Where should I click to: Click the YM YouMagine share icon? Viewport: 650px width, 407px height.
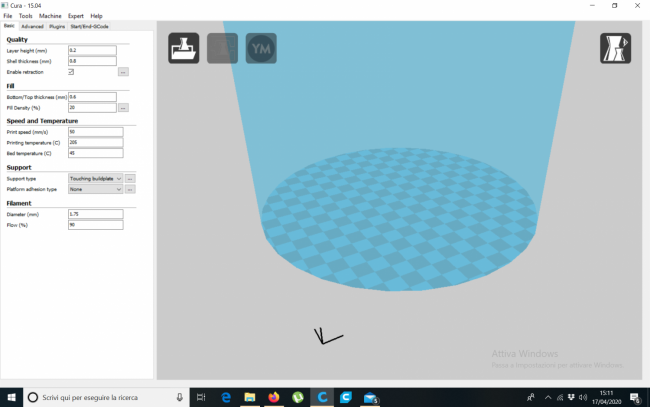point(261,48)
